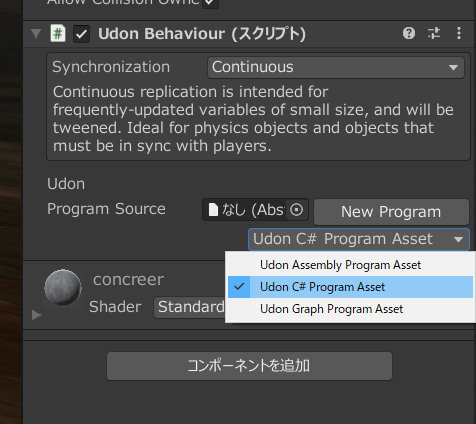
Task: Open object picker circle for Program Source
Action: tap(296, 210)
